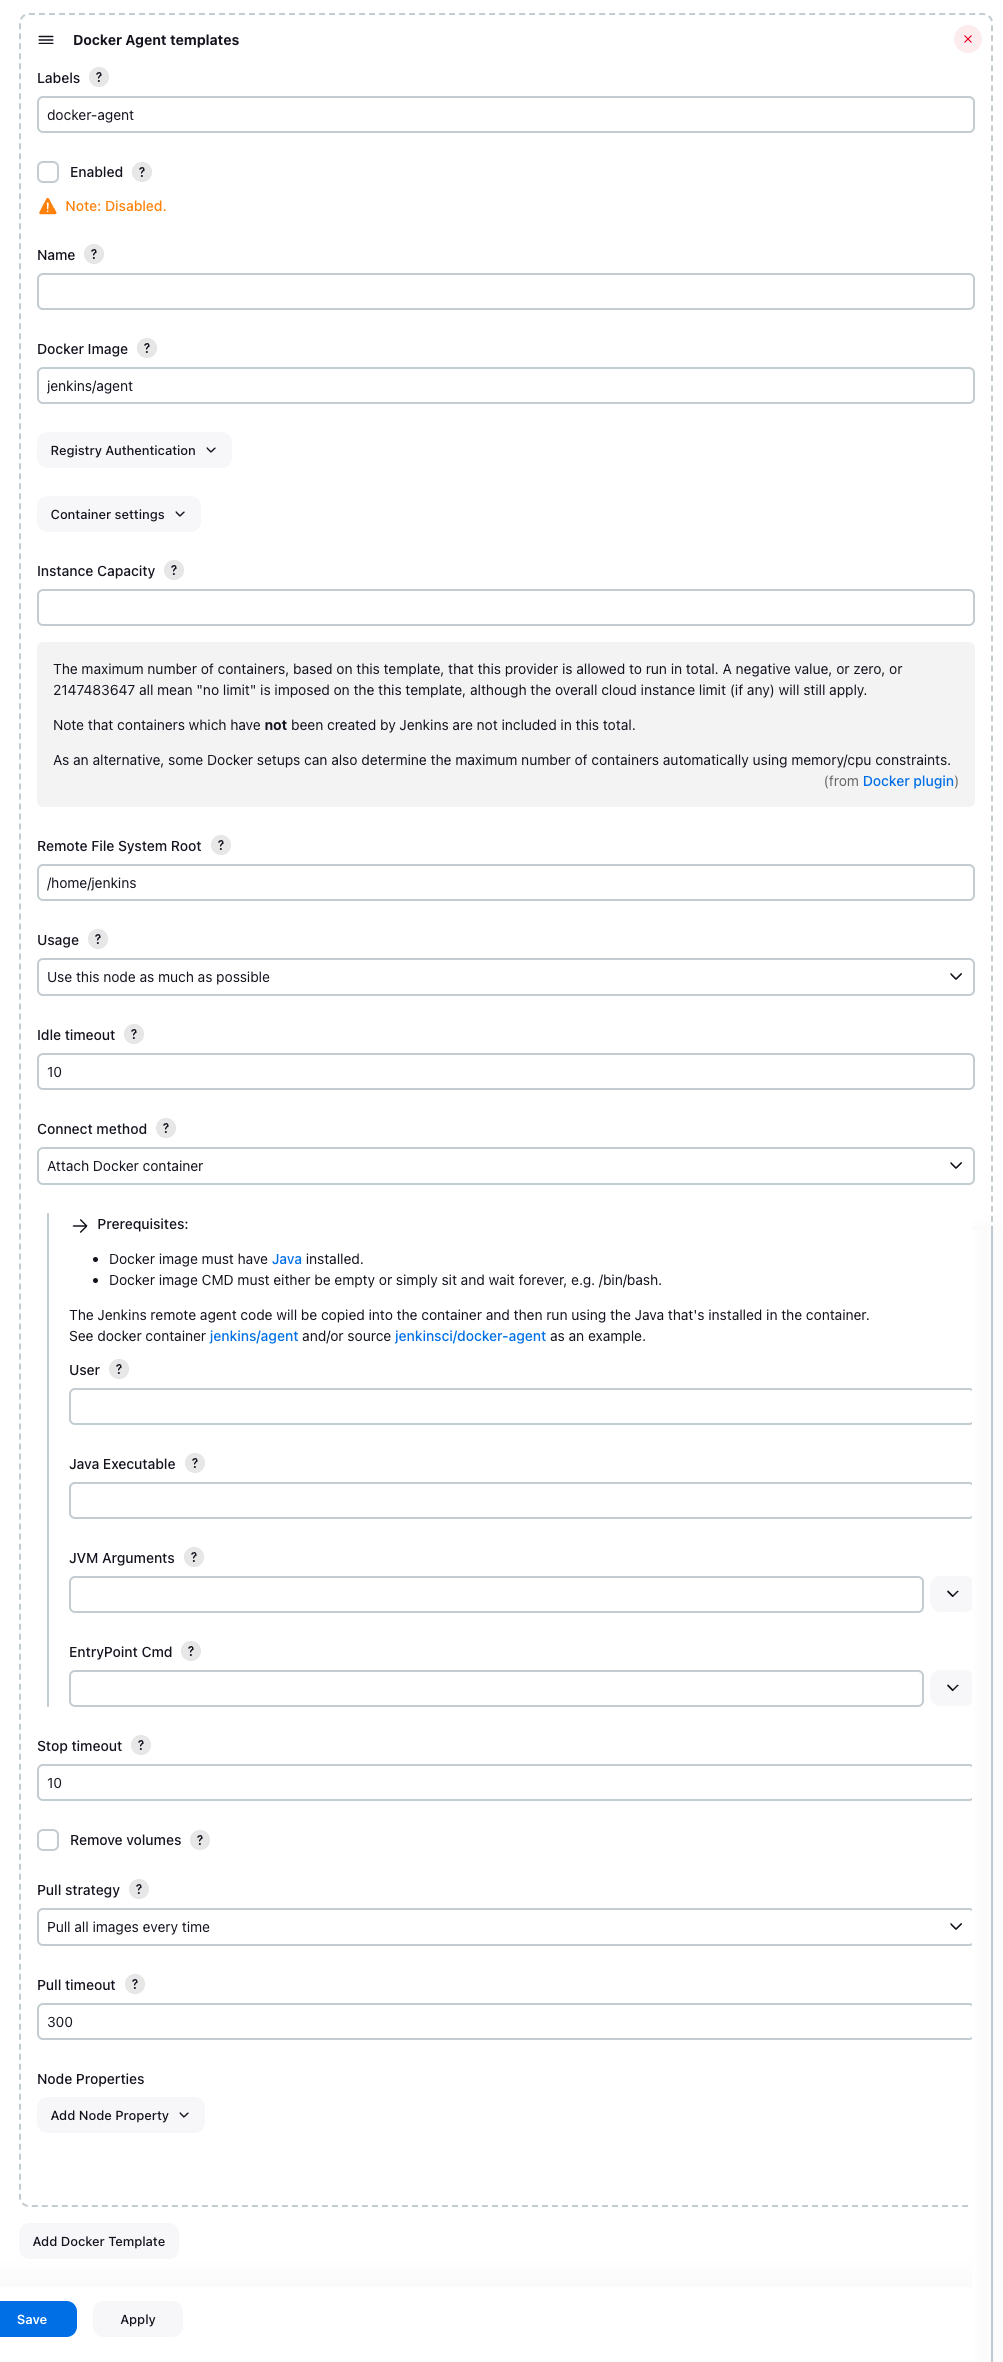Expand the JVM Arguments text field

point(952,1594)
